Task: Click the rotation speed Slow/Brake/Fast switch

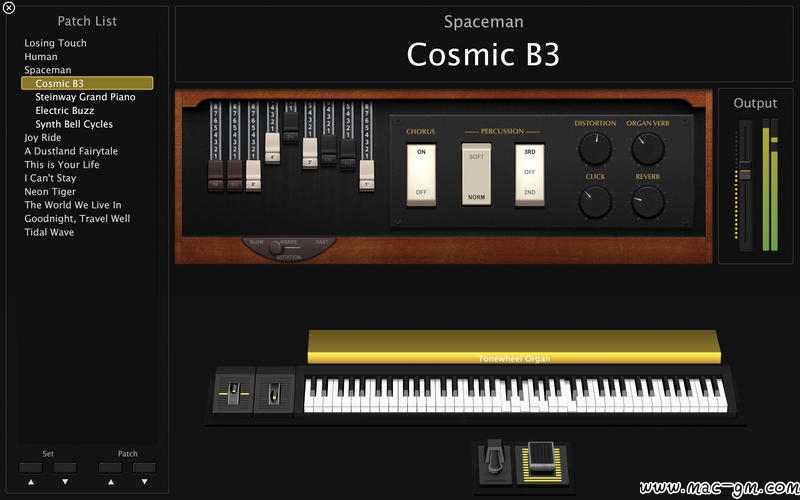Action: pyautogui.click(x=289, y=248)
